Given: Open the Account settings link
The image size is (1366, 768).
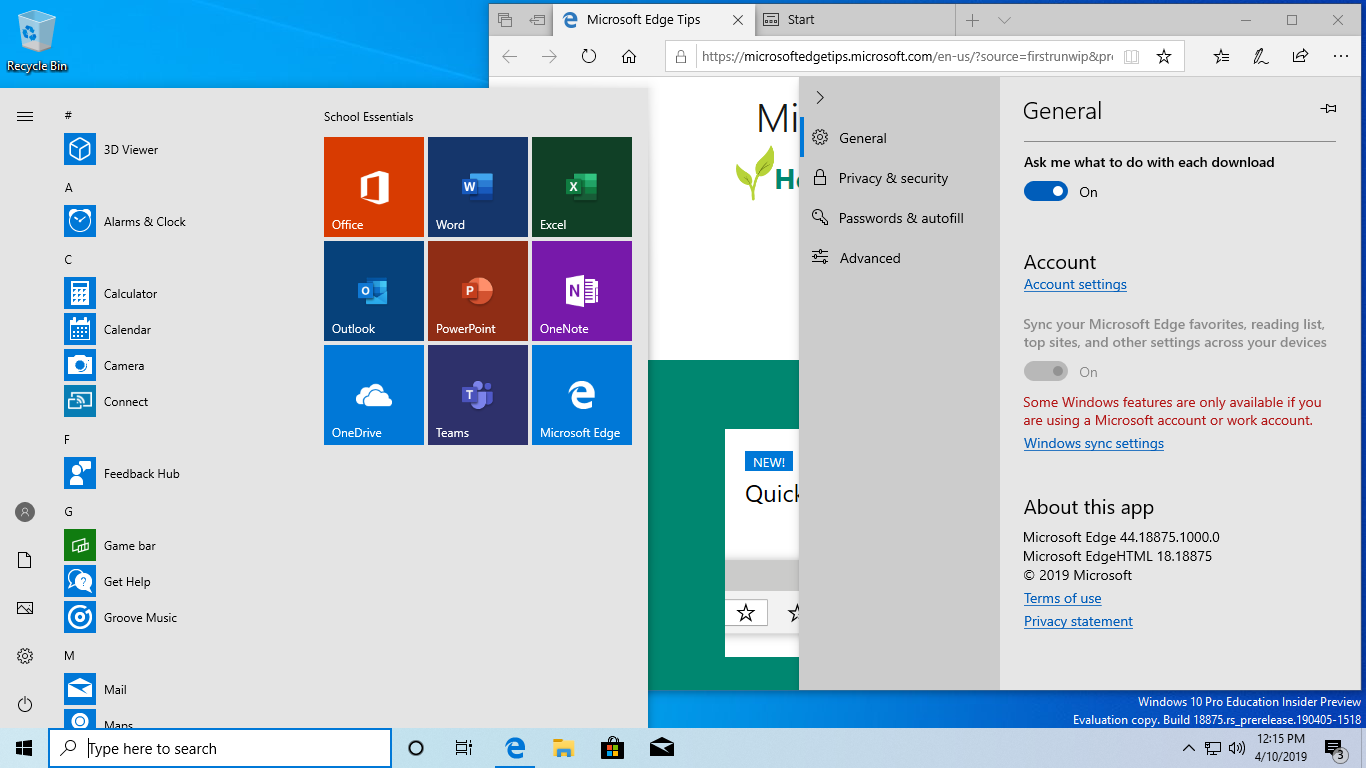Looking at the screenshot, I should pos(1075,285).
